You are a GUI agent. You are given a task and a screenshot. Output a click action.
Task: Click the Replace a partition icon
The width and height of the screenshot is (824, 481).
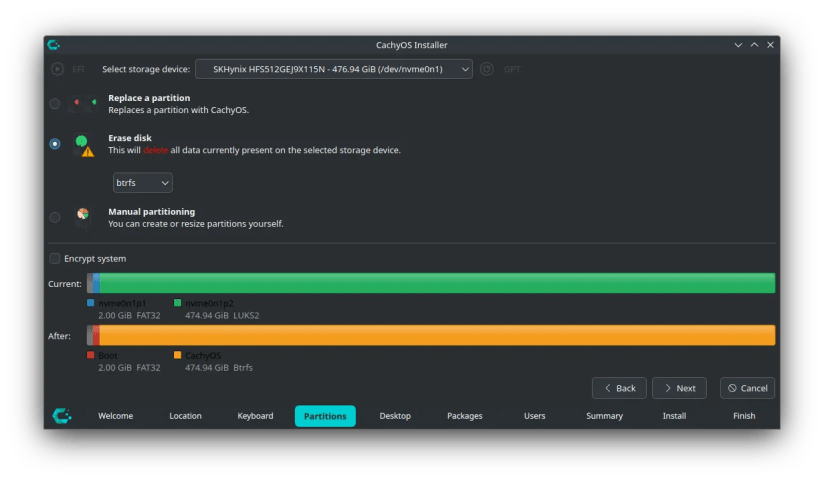pyautogui.click(x=84, y=103)
